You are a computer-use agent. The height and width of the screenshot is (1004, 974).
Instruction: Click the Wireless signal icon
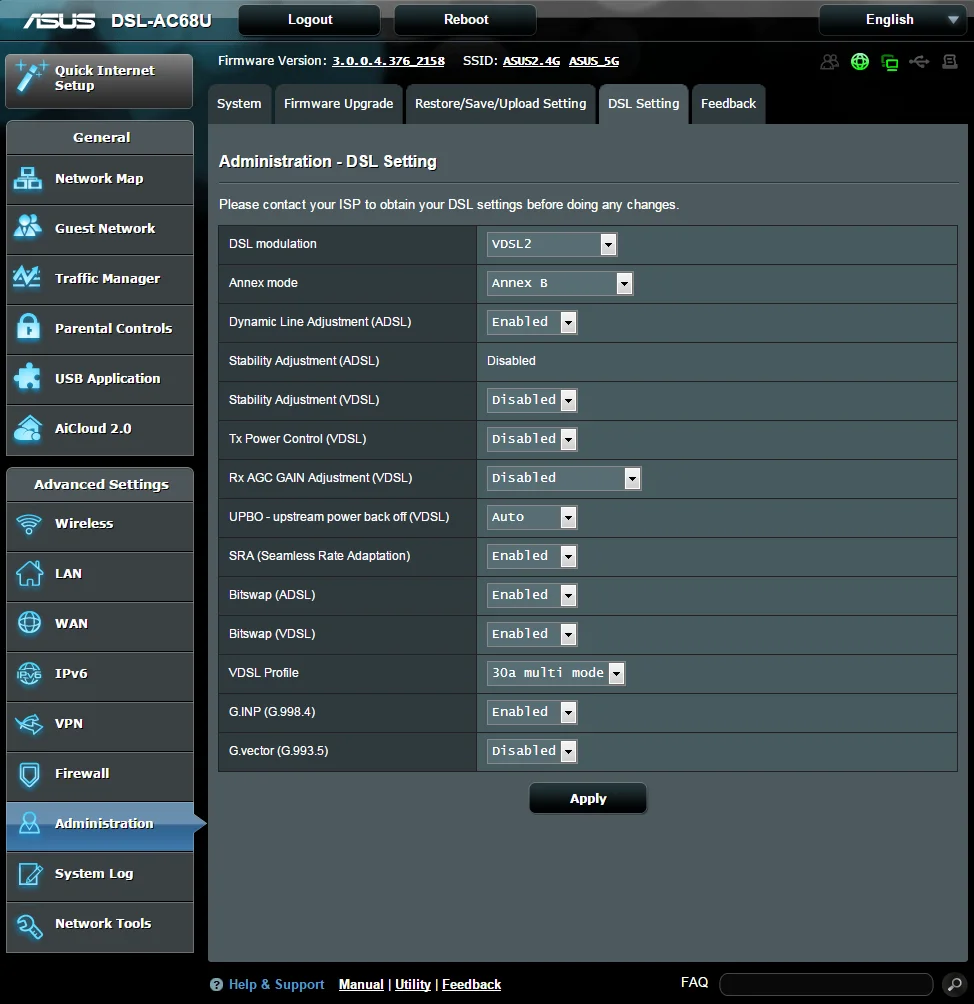[x=29, y=524]
